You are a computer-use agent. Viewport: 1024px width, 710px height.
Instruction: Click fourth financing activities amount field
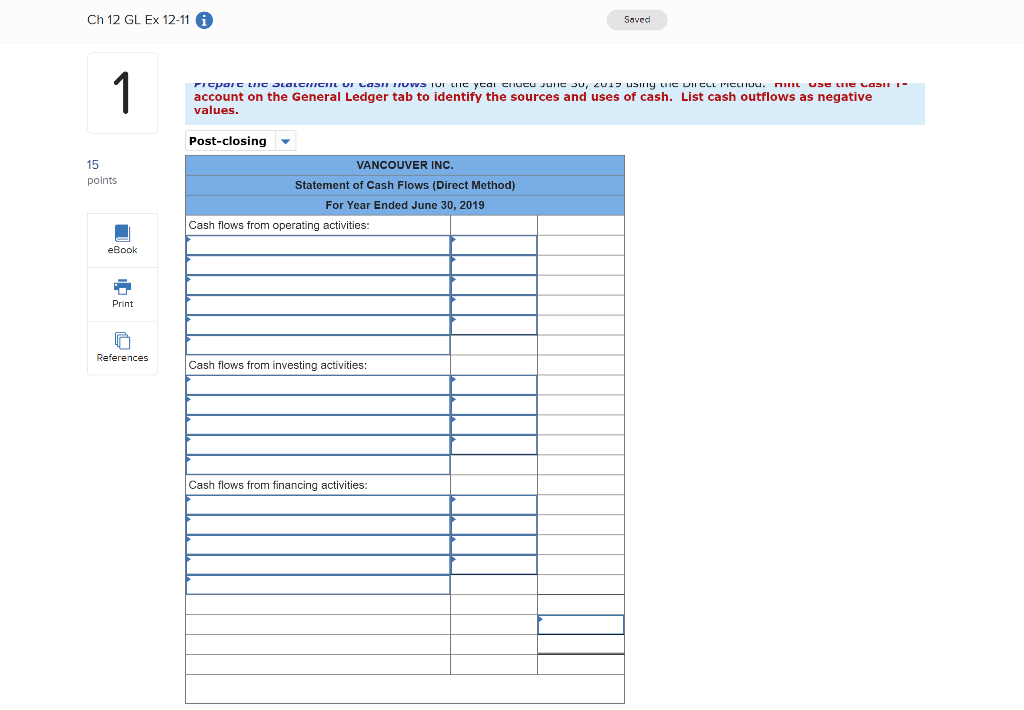[x=494, y=564]
